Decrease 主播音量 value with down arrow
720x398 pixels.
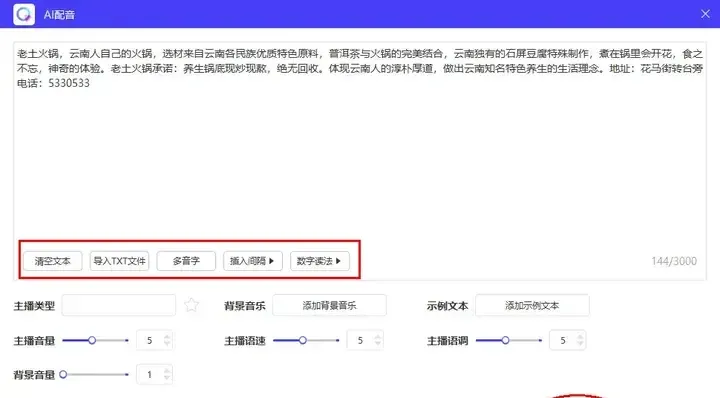pos(167,344)
